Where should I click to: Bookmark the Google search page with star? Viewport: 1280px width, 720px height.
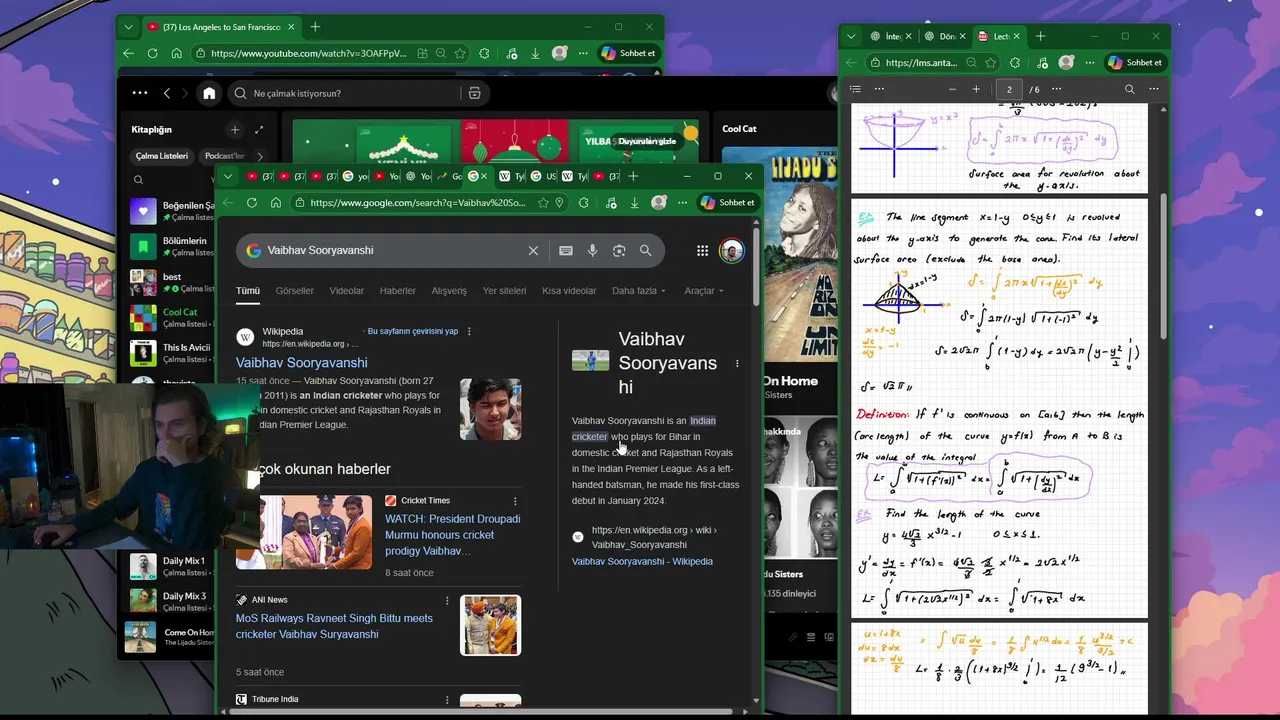click(543, 203)
